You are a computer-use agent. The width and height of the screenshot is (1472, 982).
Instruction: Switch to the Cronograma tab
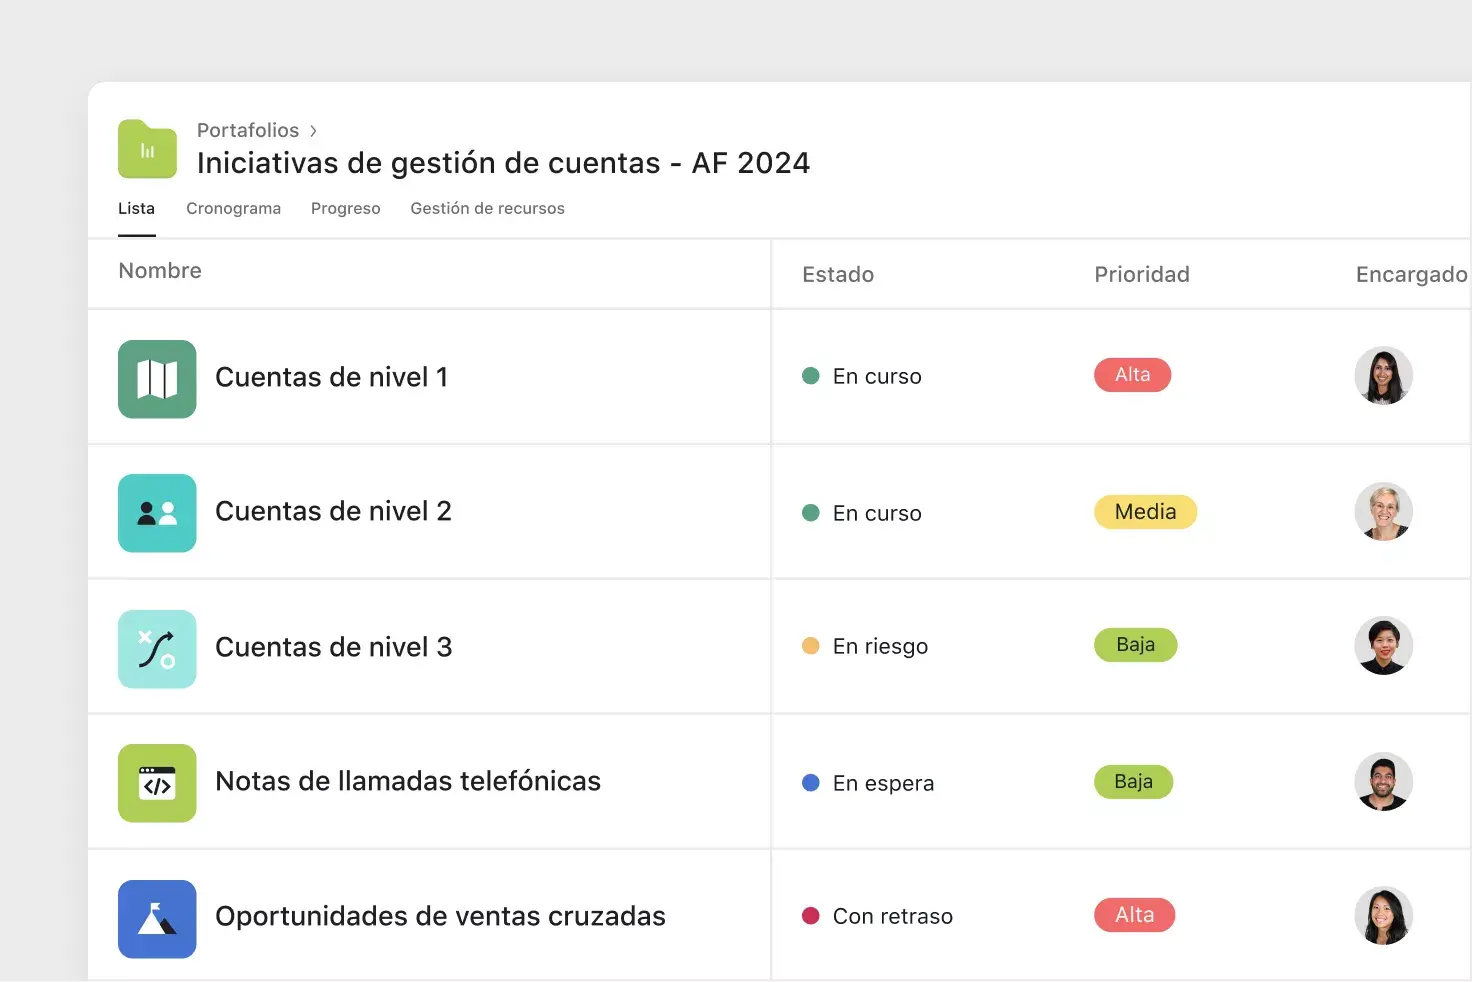coord(233,208)
